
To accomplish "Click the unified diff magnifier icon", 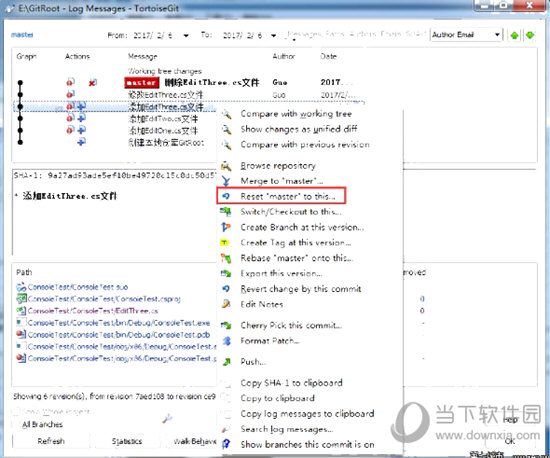I will (227, 129).
